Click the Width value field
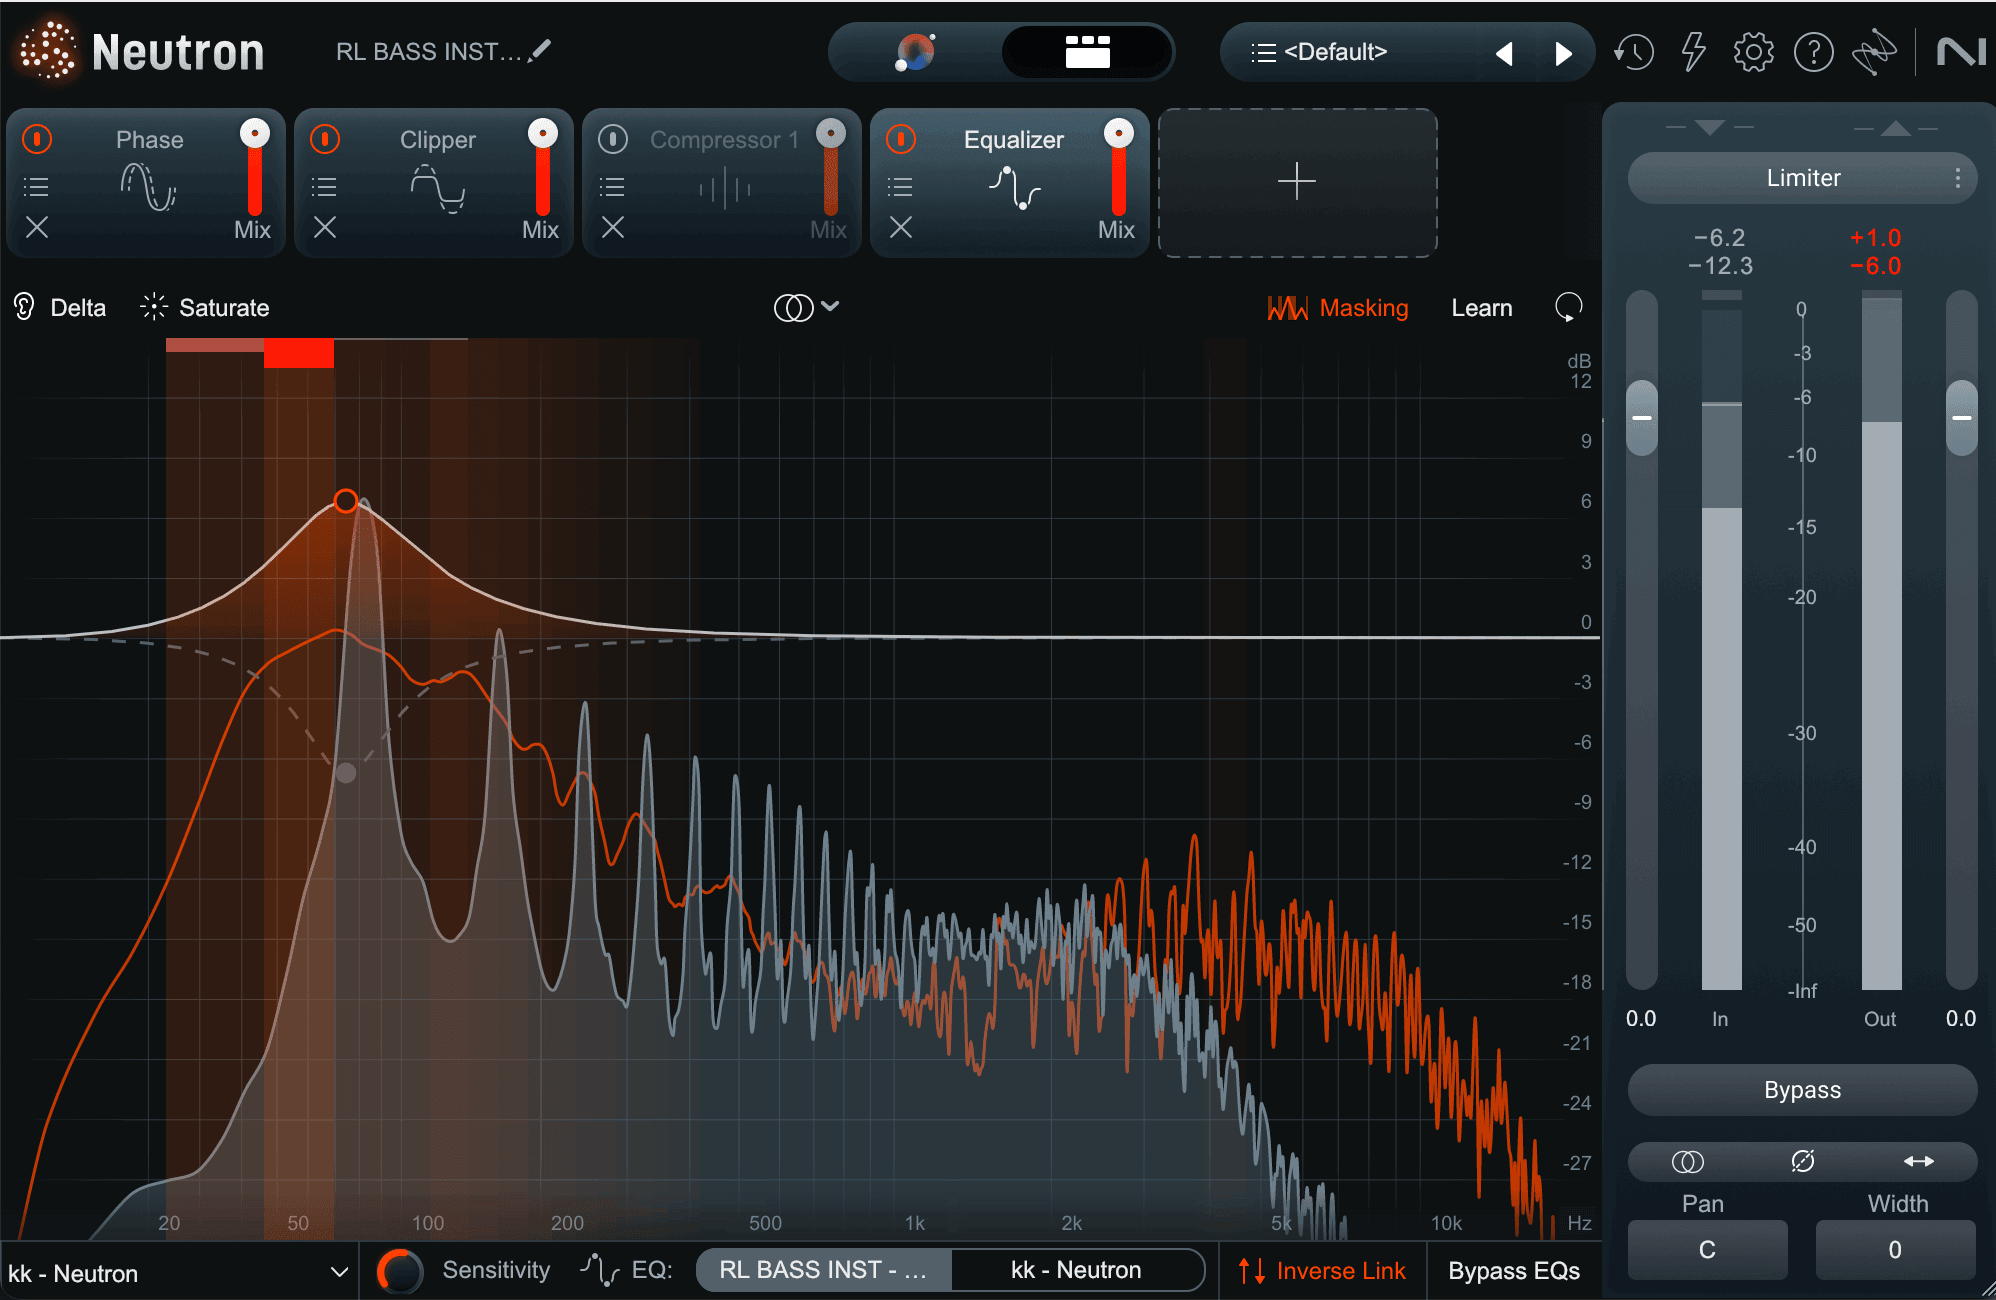 point(1895,1250)
